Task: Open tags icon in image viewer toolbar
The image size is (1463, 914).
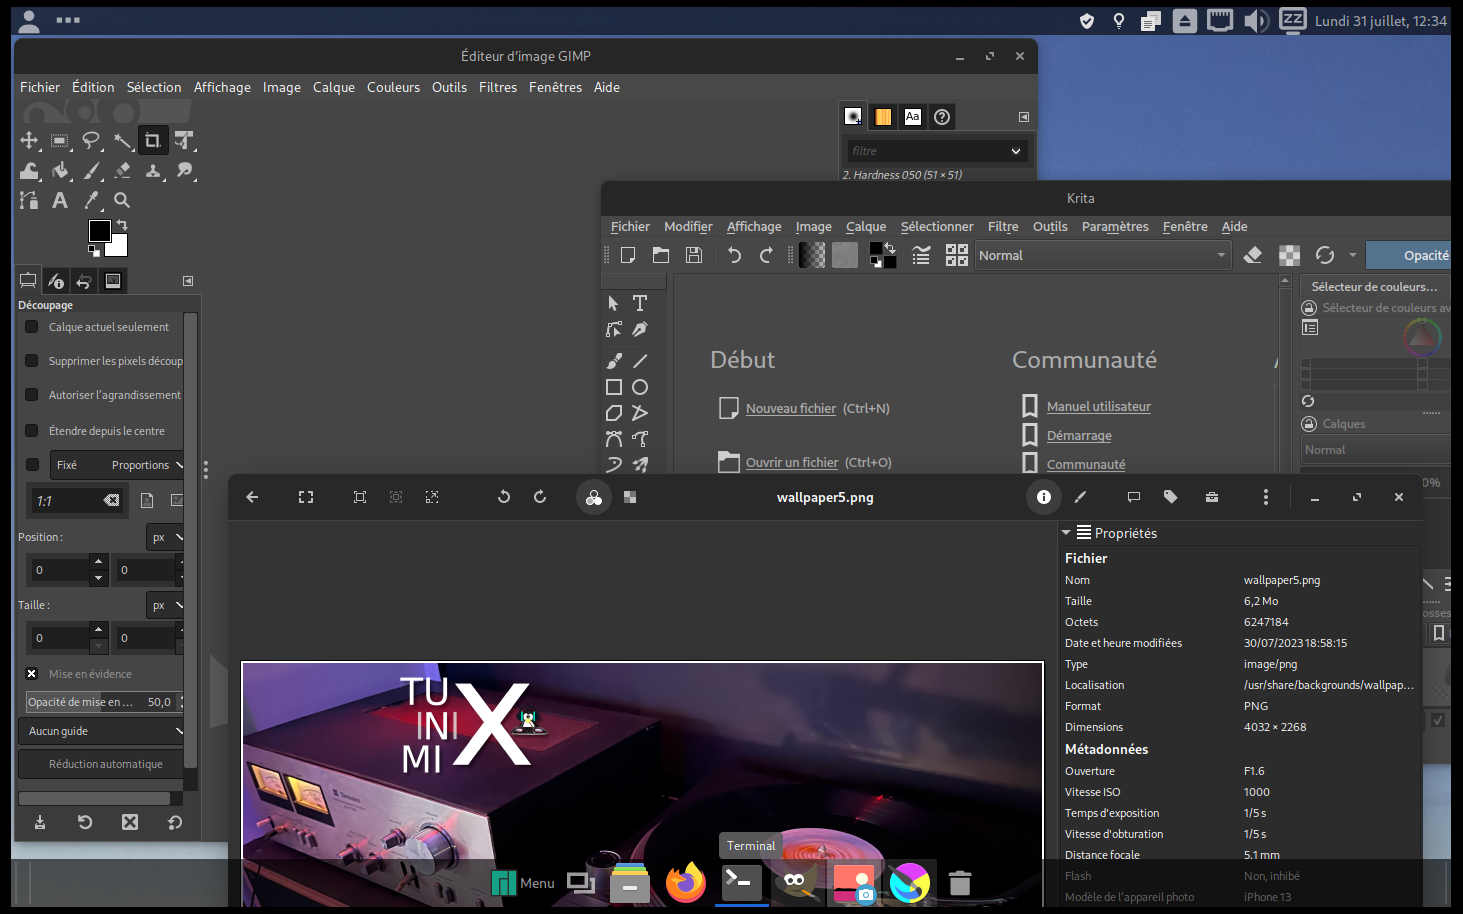Action: coord(1170,497)
